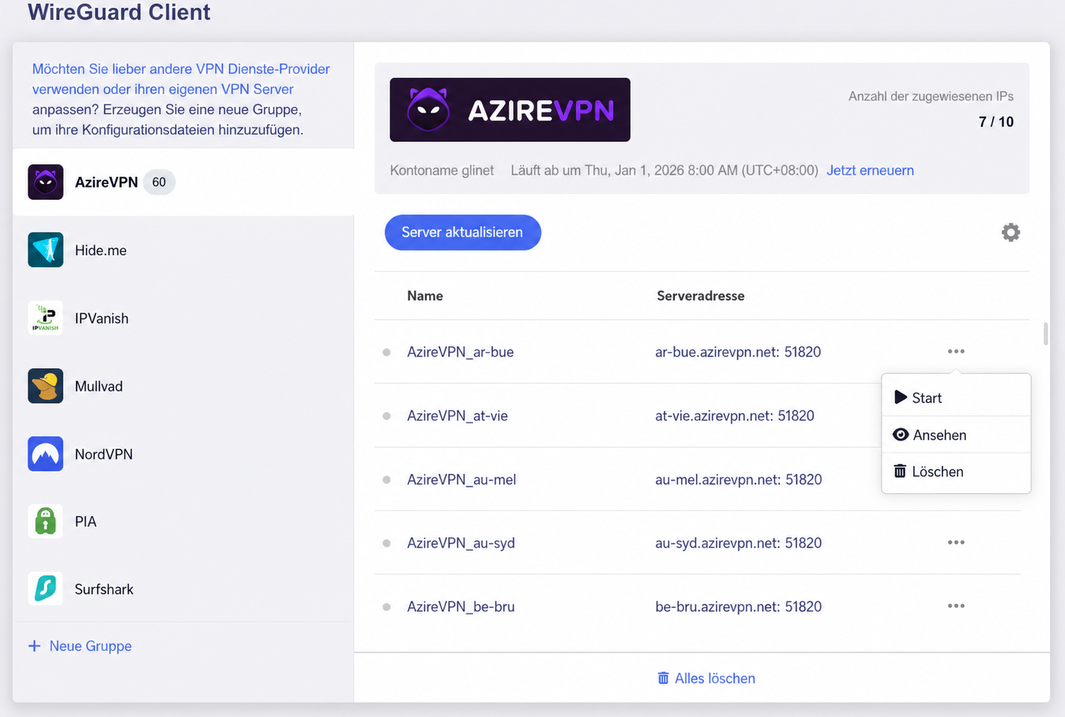Click the WireGuard Client page heading
The image size is (1065, 717).
click(119, 12)
